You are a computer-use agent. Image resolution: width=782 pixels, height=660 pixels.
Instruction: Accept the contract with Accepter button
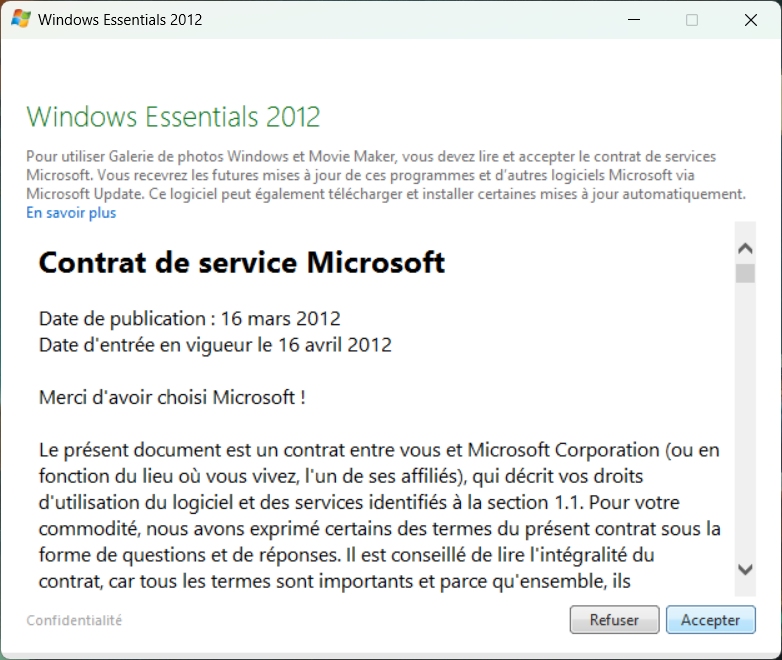pos(710,620)
